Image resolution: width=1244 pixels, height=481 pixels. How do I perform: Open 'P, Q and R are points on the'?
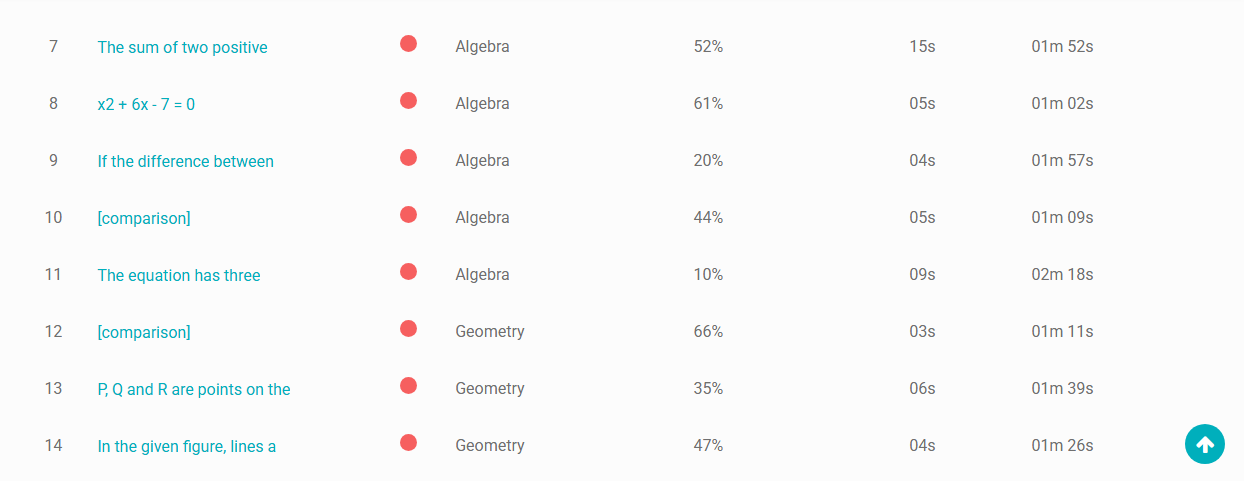(x=194, y=389)
